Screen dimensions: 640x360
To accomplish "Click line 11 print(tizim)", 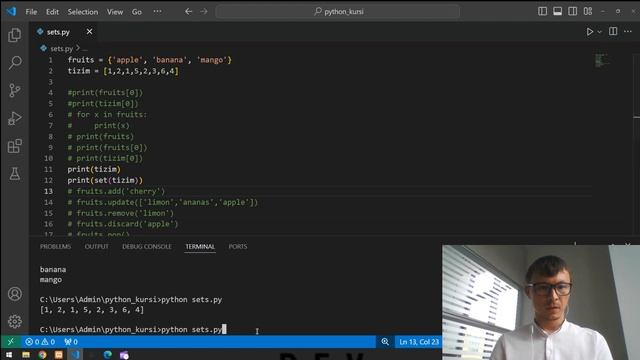I will [x=94, y=169].
